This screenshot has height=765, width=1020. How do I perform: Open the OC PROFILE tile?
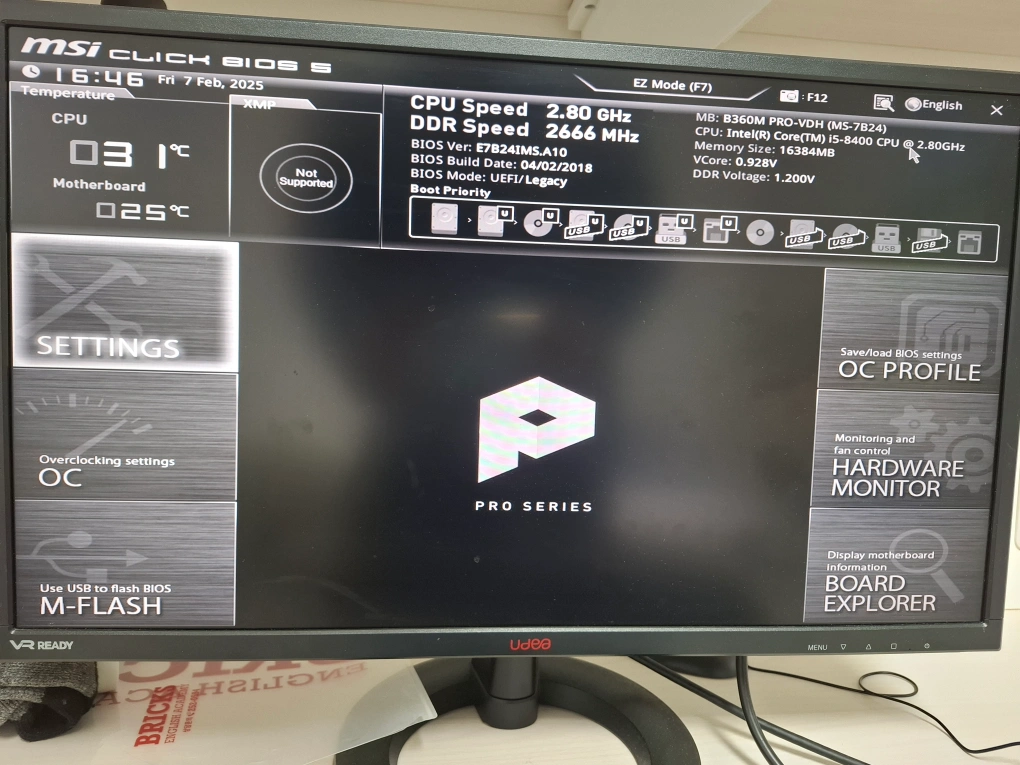[x=912, y=329]
